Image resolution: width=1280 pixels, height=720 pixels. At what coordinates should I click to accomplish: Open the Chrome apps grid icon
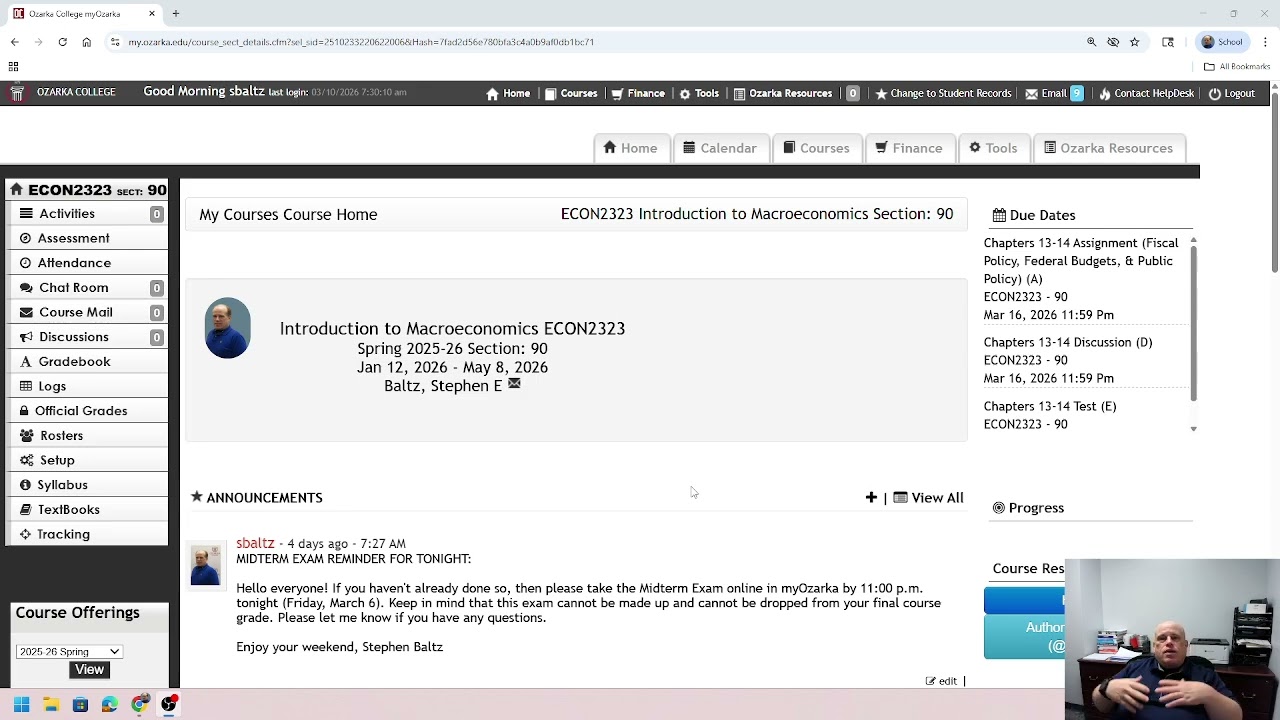tap(13, 66)
